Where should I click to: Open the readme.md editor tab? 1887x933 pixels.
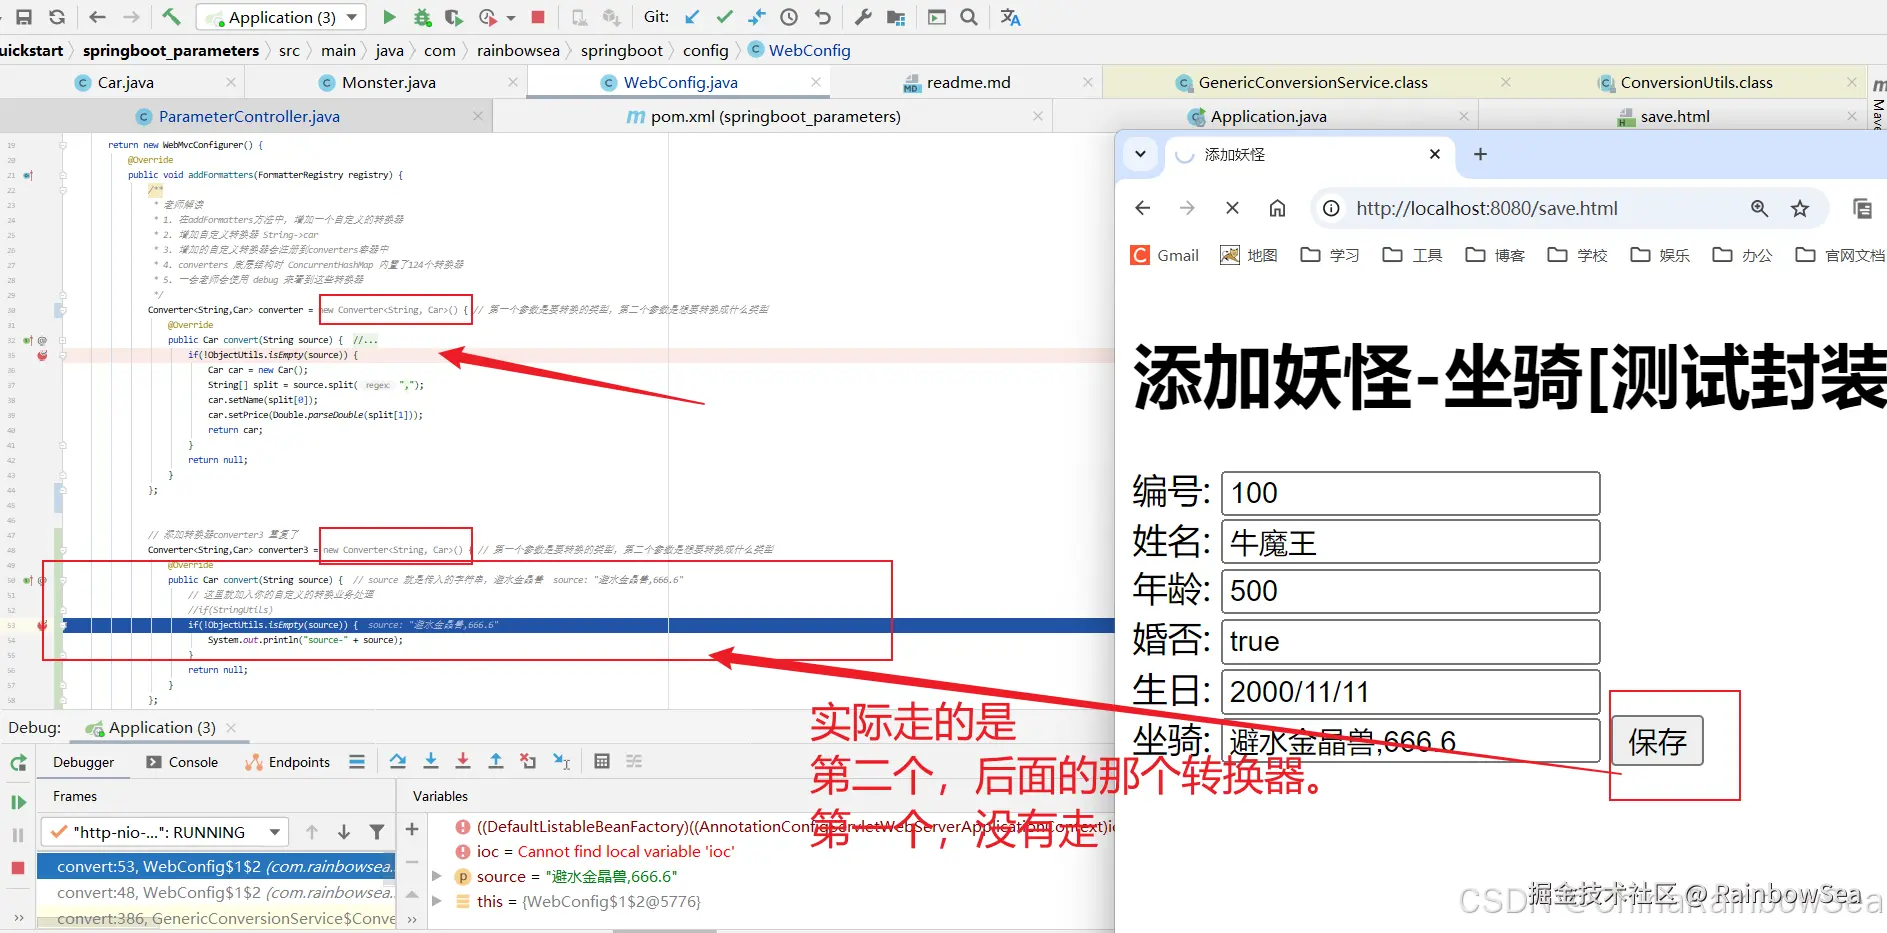[x=968, y=82]
